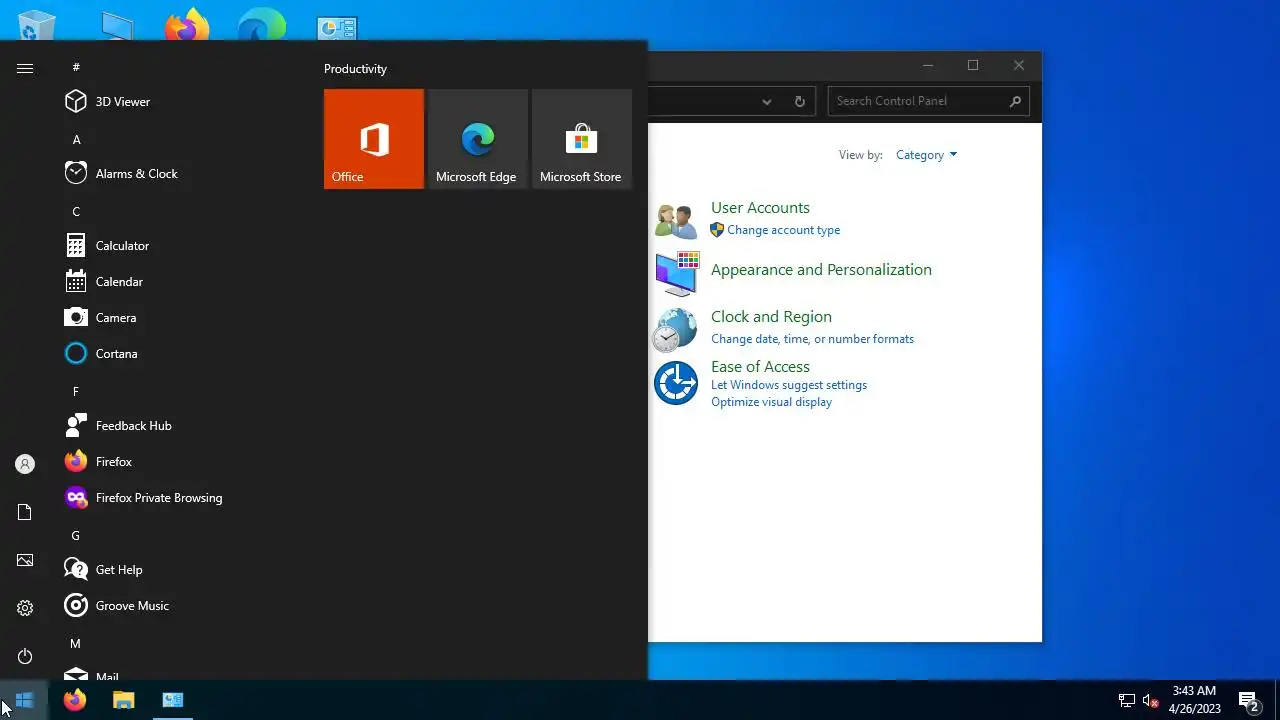Open Get Help app

click(180, 569)
